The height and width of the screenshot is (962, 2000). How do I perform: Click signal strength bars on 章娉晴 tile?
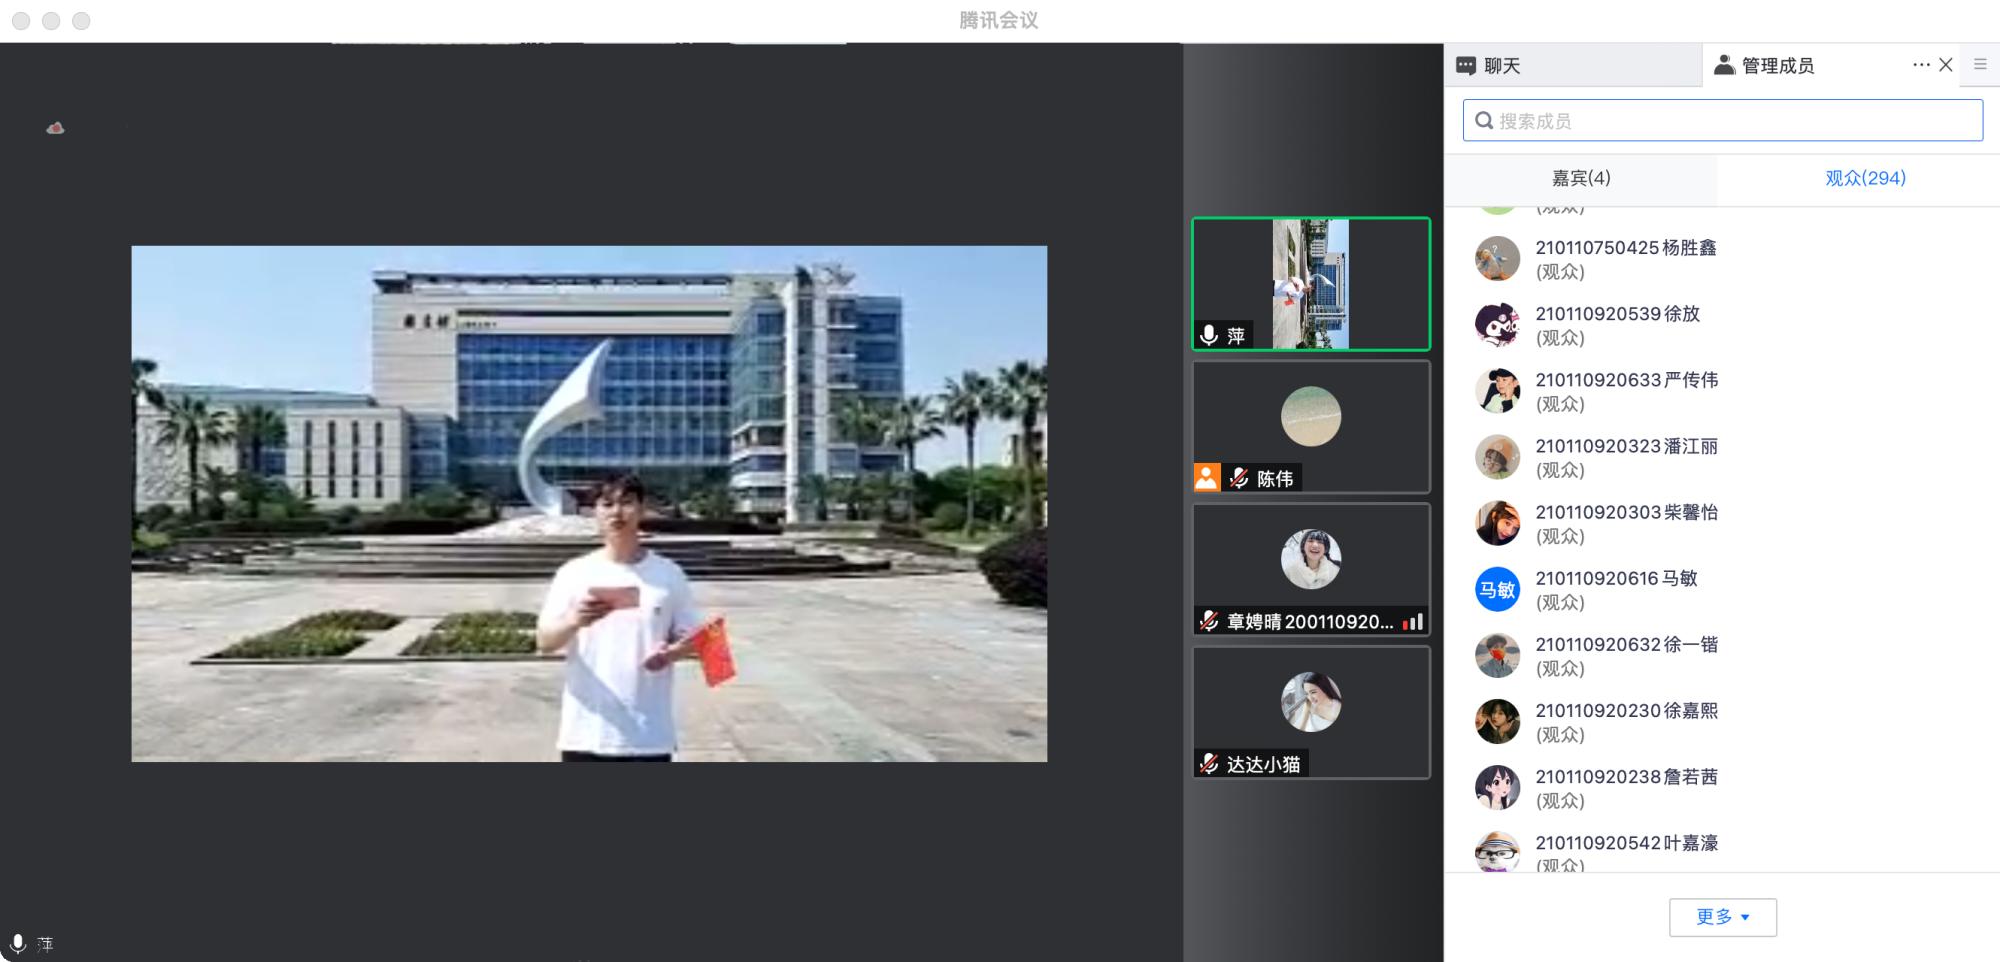click(1412, 622)
